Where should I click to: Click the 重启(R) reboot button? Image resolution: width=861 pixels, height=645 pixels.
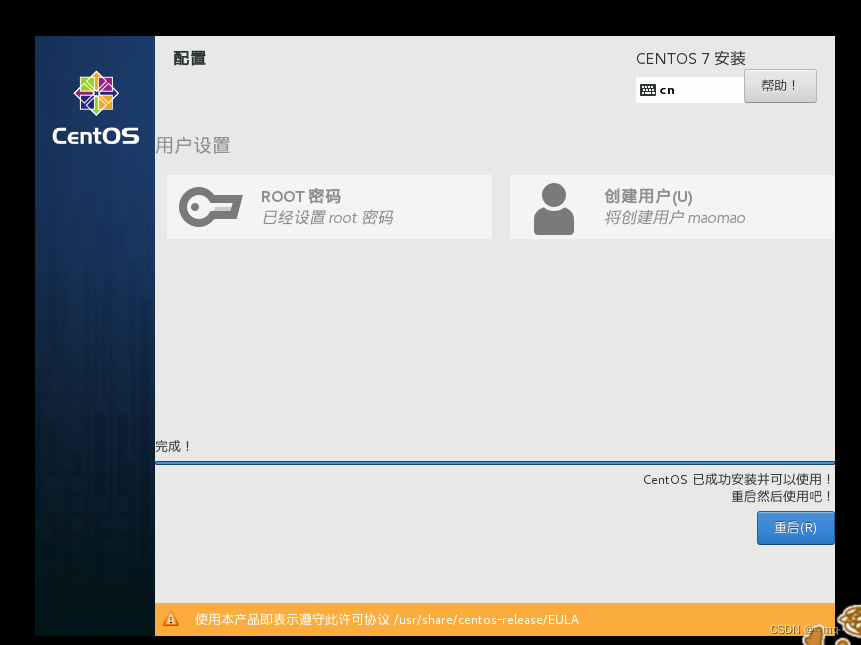point(795,528)
